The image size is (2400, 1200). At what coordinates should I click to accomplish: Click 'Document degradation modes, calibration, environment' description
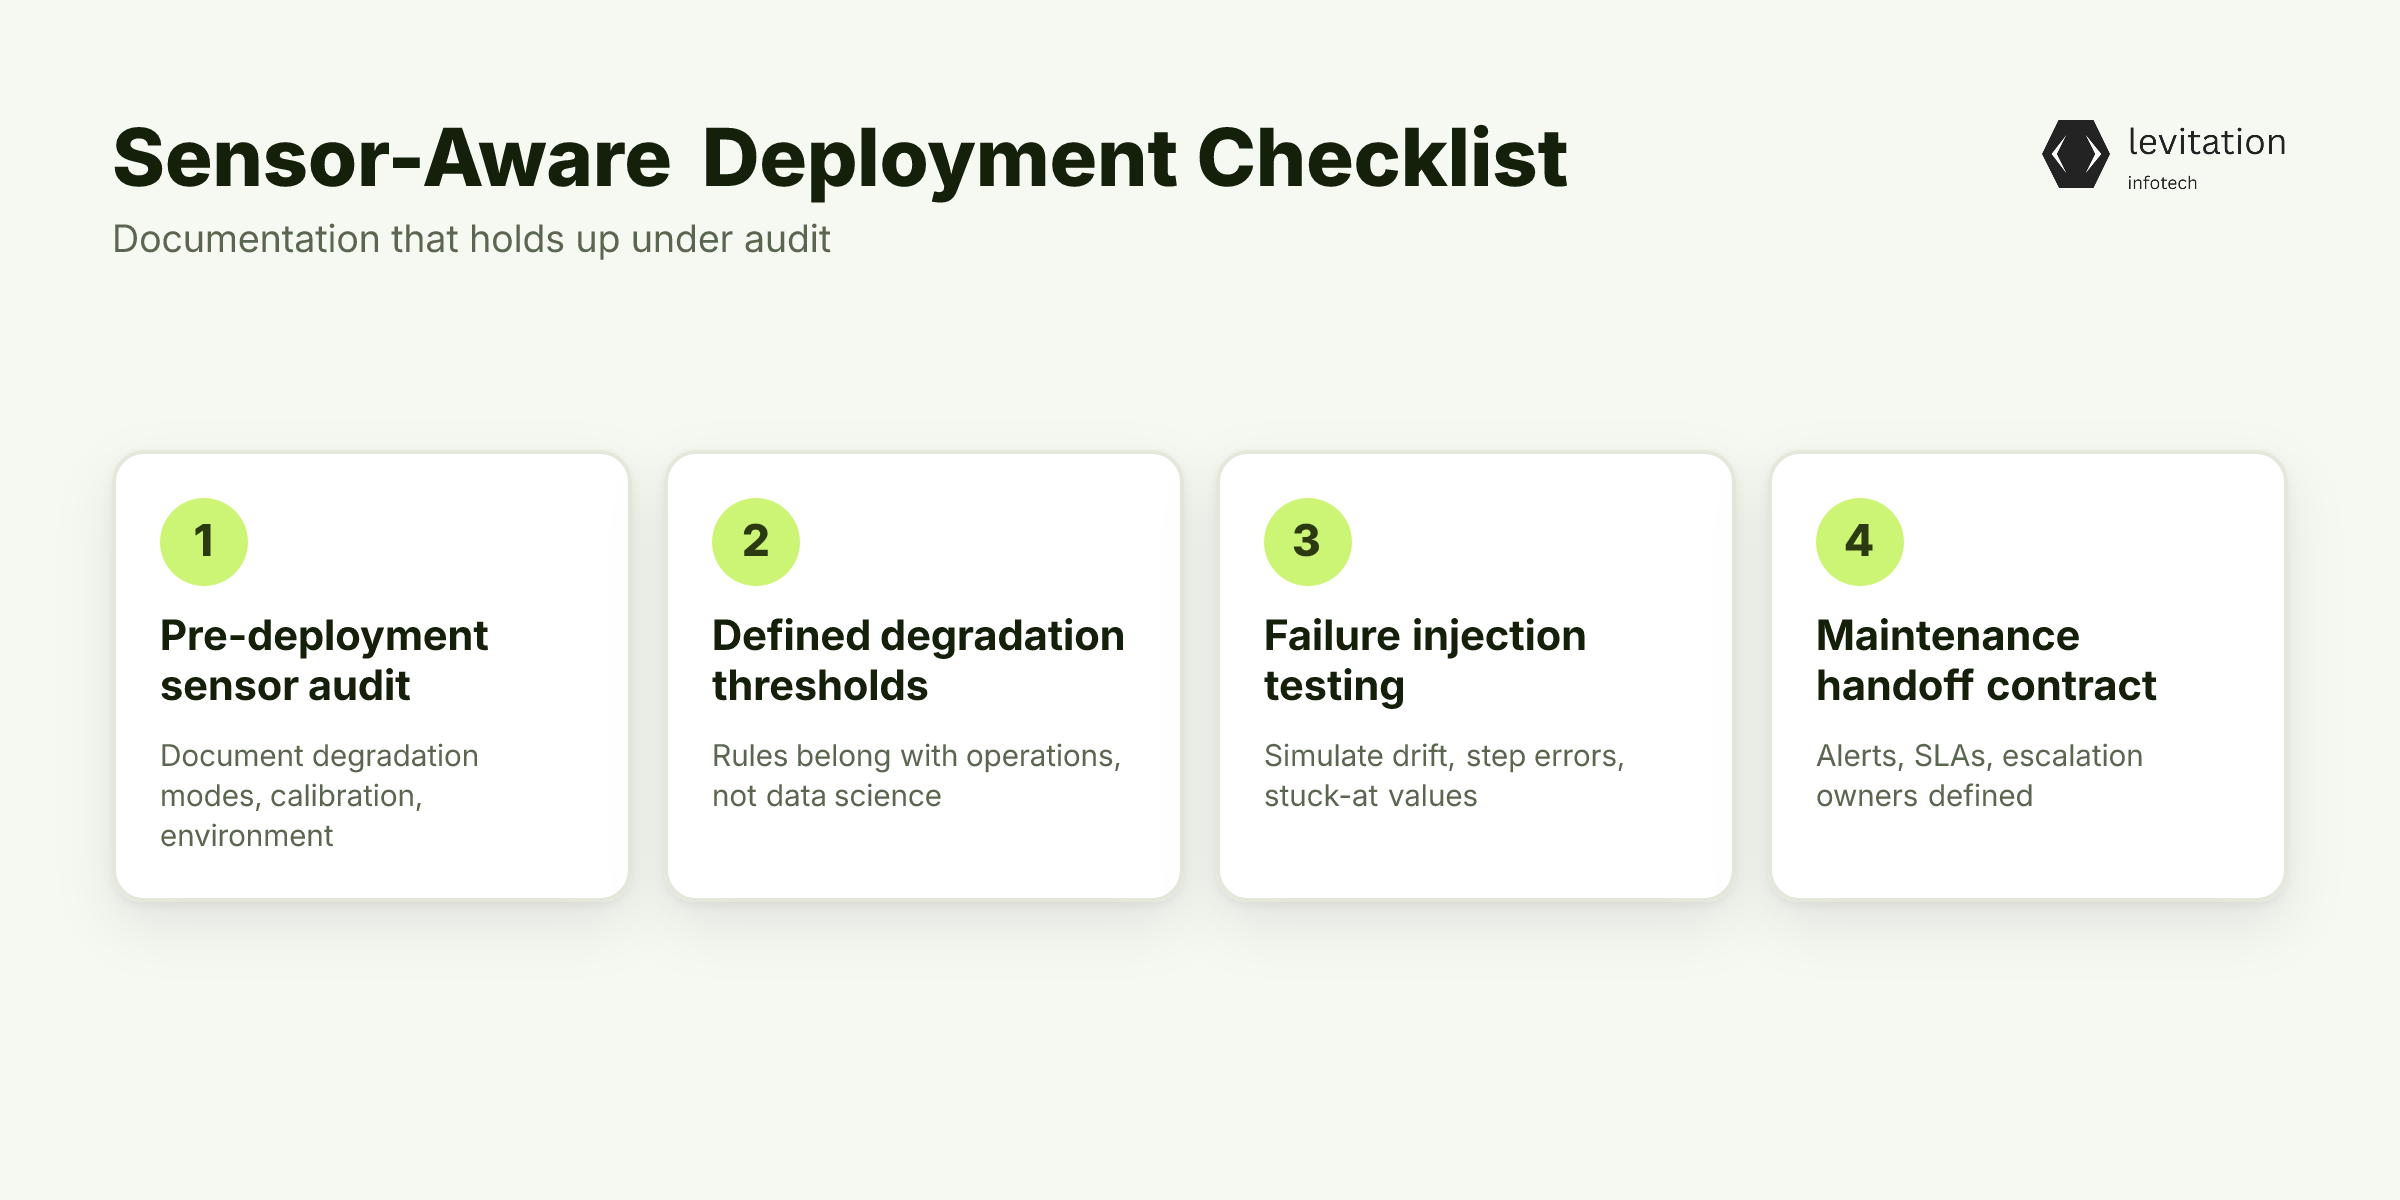click(319, 796)
